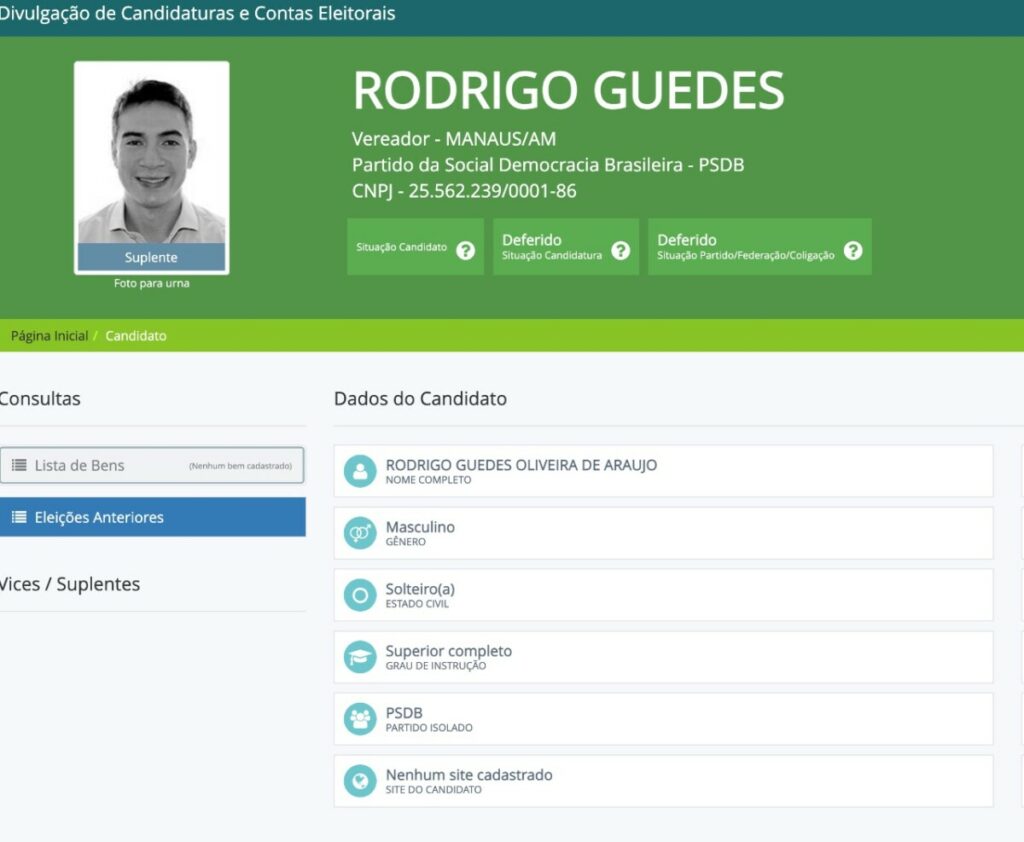Click help icon beside Situação Partido/Federação/Coligação
Viewport: 1024px width, 842px height.
(852, 250)
